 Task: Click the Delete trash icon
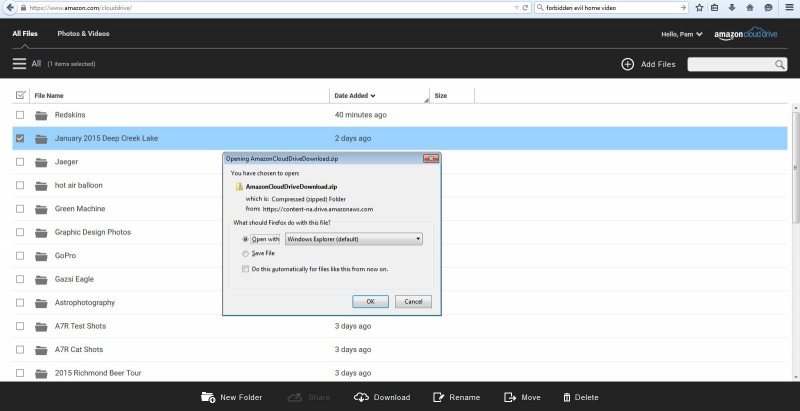click(564, 397)
